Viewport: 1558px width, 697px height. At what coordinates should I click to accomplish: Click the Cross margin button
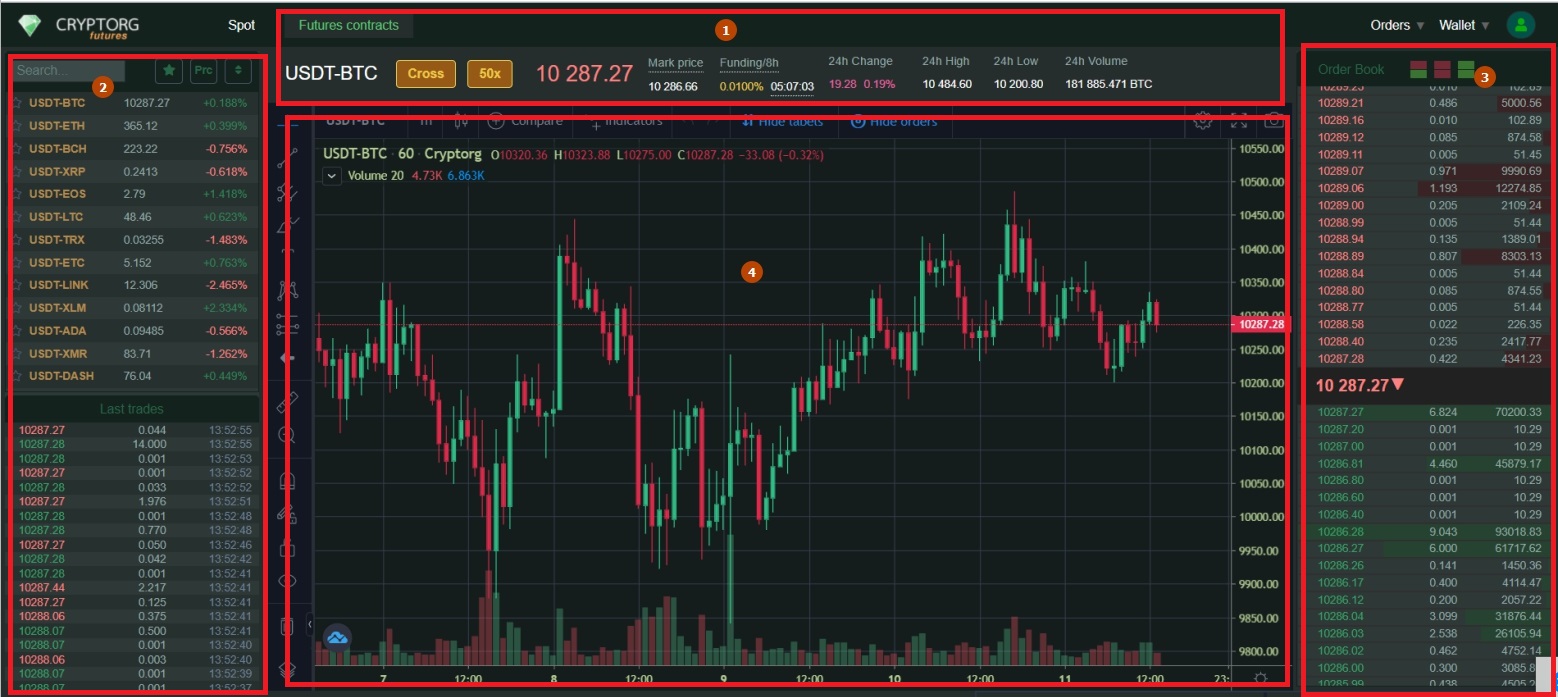tap(425, 73)
